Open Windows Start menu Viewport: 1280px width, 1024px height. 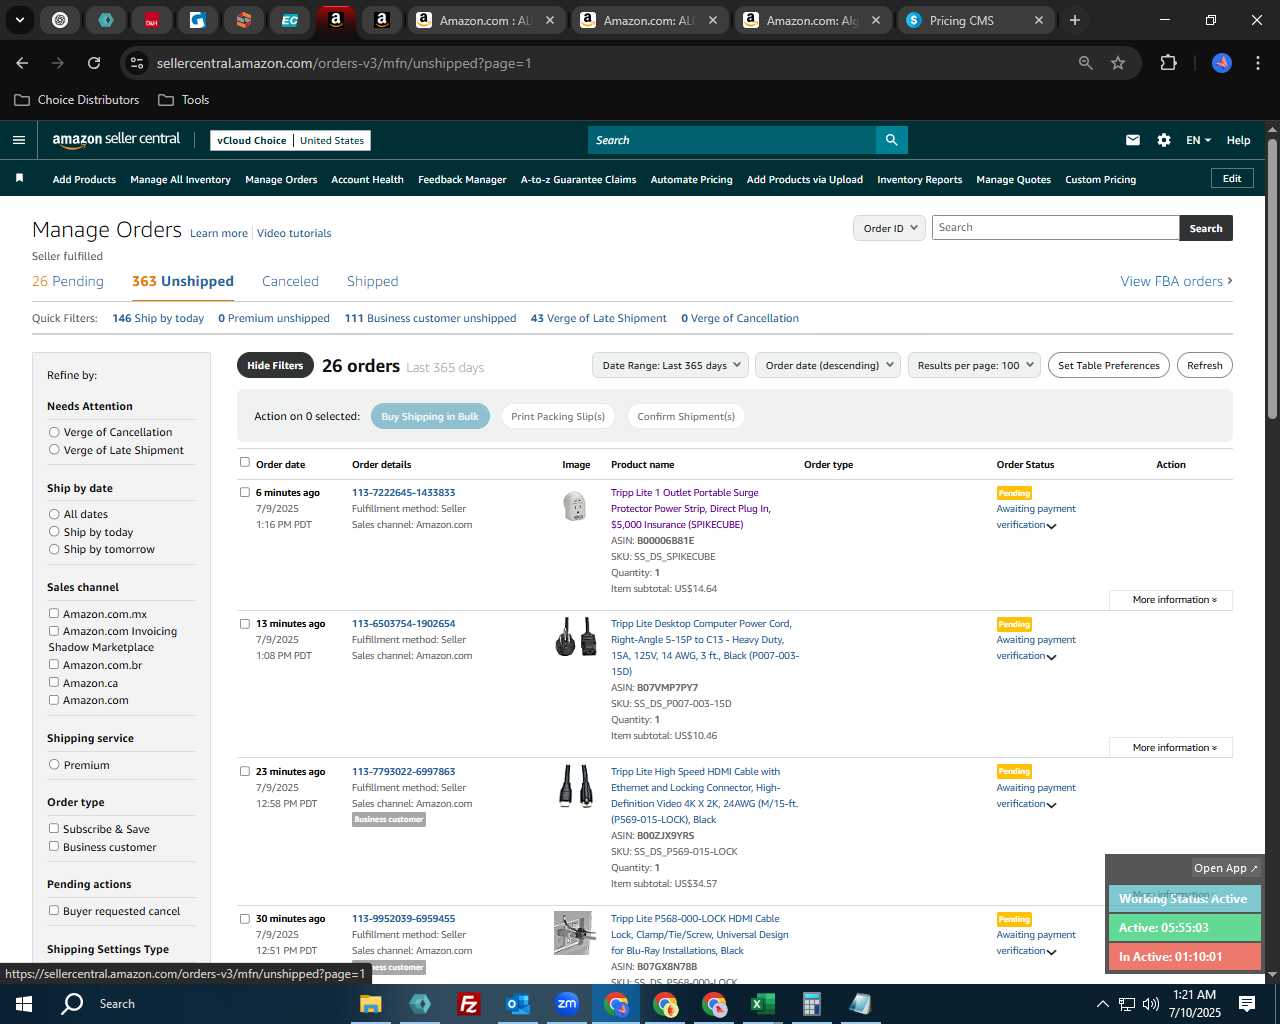click(24, 1003)
